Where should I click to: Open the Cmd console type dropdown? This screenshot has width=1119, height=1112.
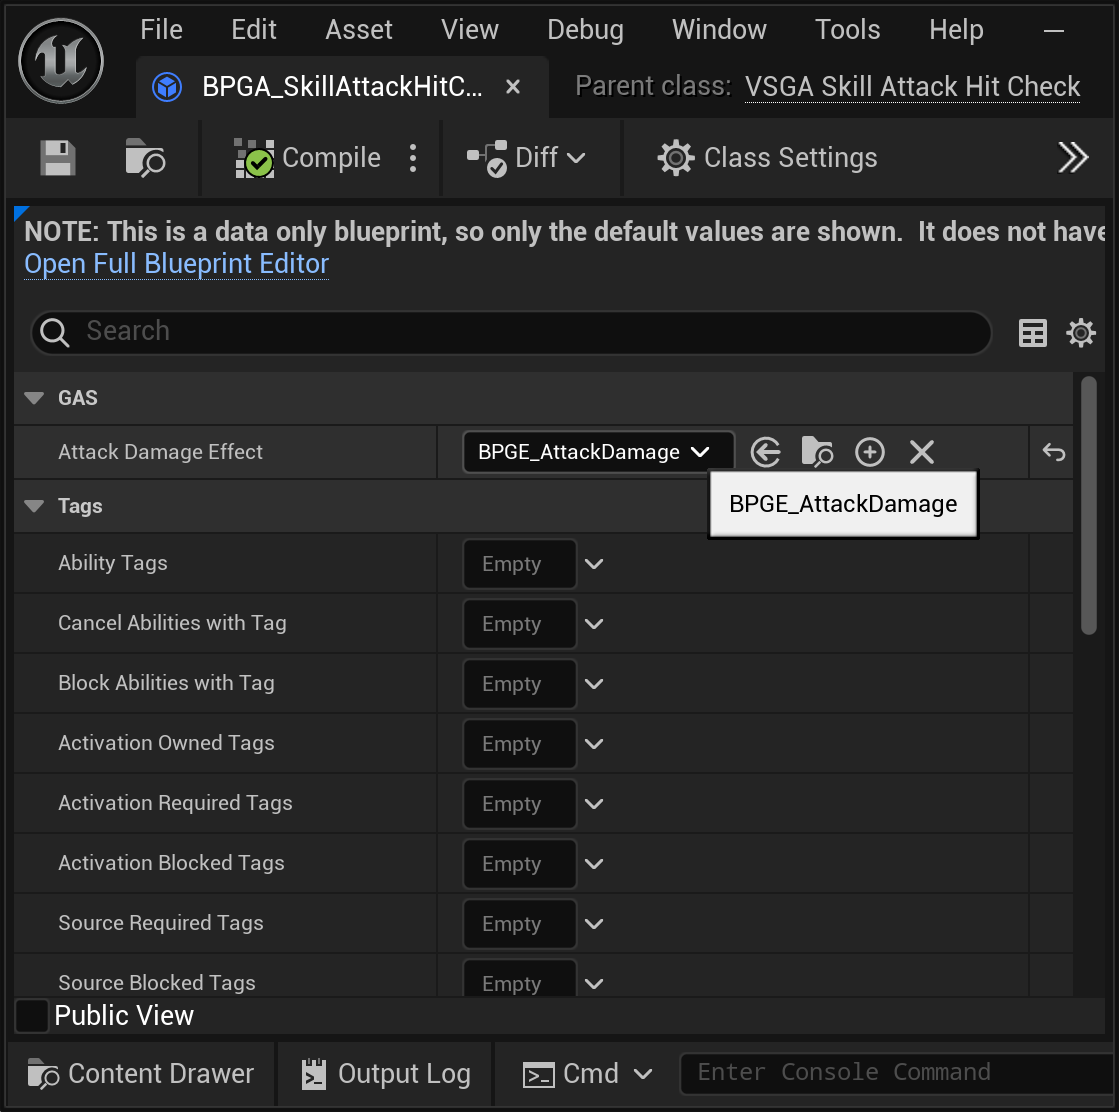click(x=587, y=1073)
